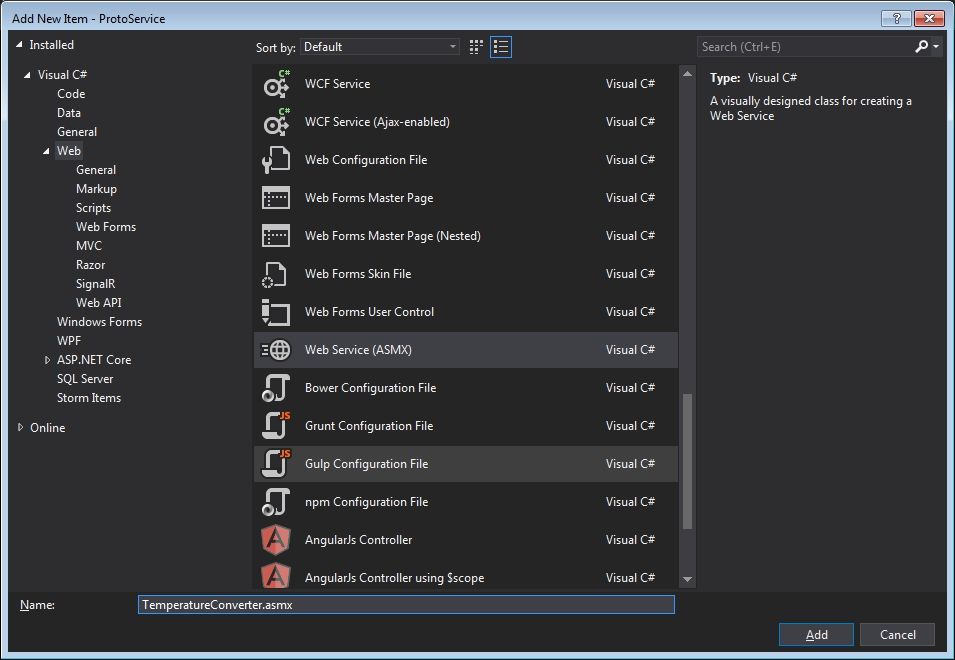Expand the ASP.NET Core node
The width and height of the screenshot is (955, 660).
pyautogui.click(x=47, y=360)
